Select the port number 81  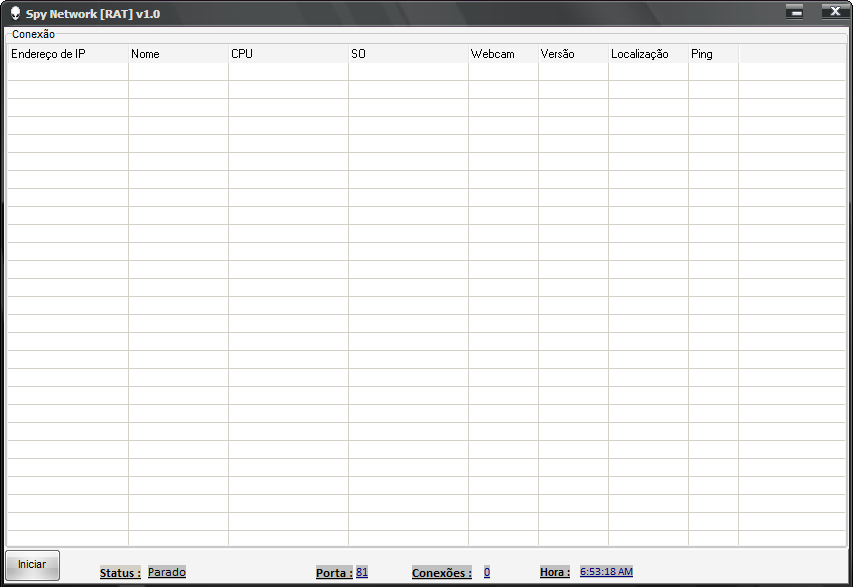coord(362,572)
